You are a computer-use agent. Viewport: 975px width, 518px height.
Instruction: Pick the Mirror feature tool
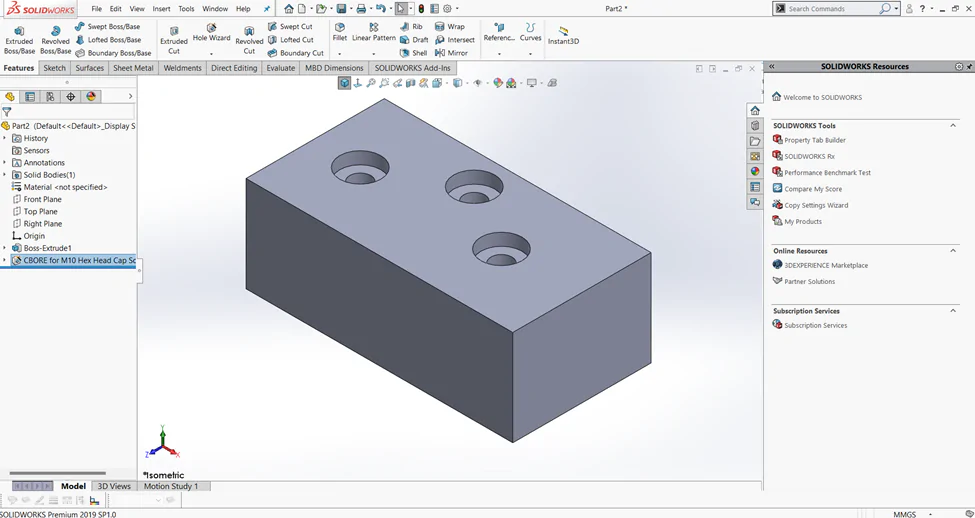(x=451, y=53)
